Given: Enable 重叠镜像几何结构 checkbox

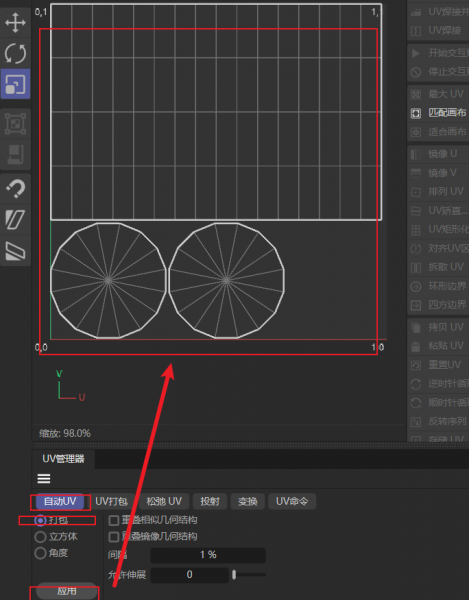Looking at the screenshot, I should click(x=114, y=537).
